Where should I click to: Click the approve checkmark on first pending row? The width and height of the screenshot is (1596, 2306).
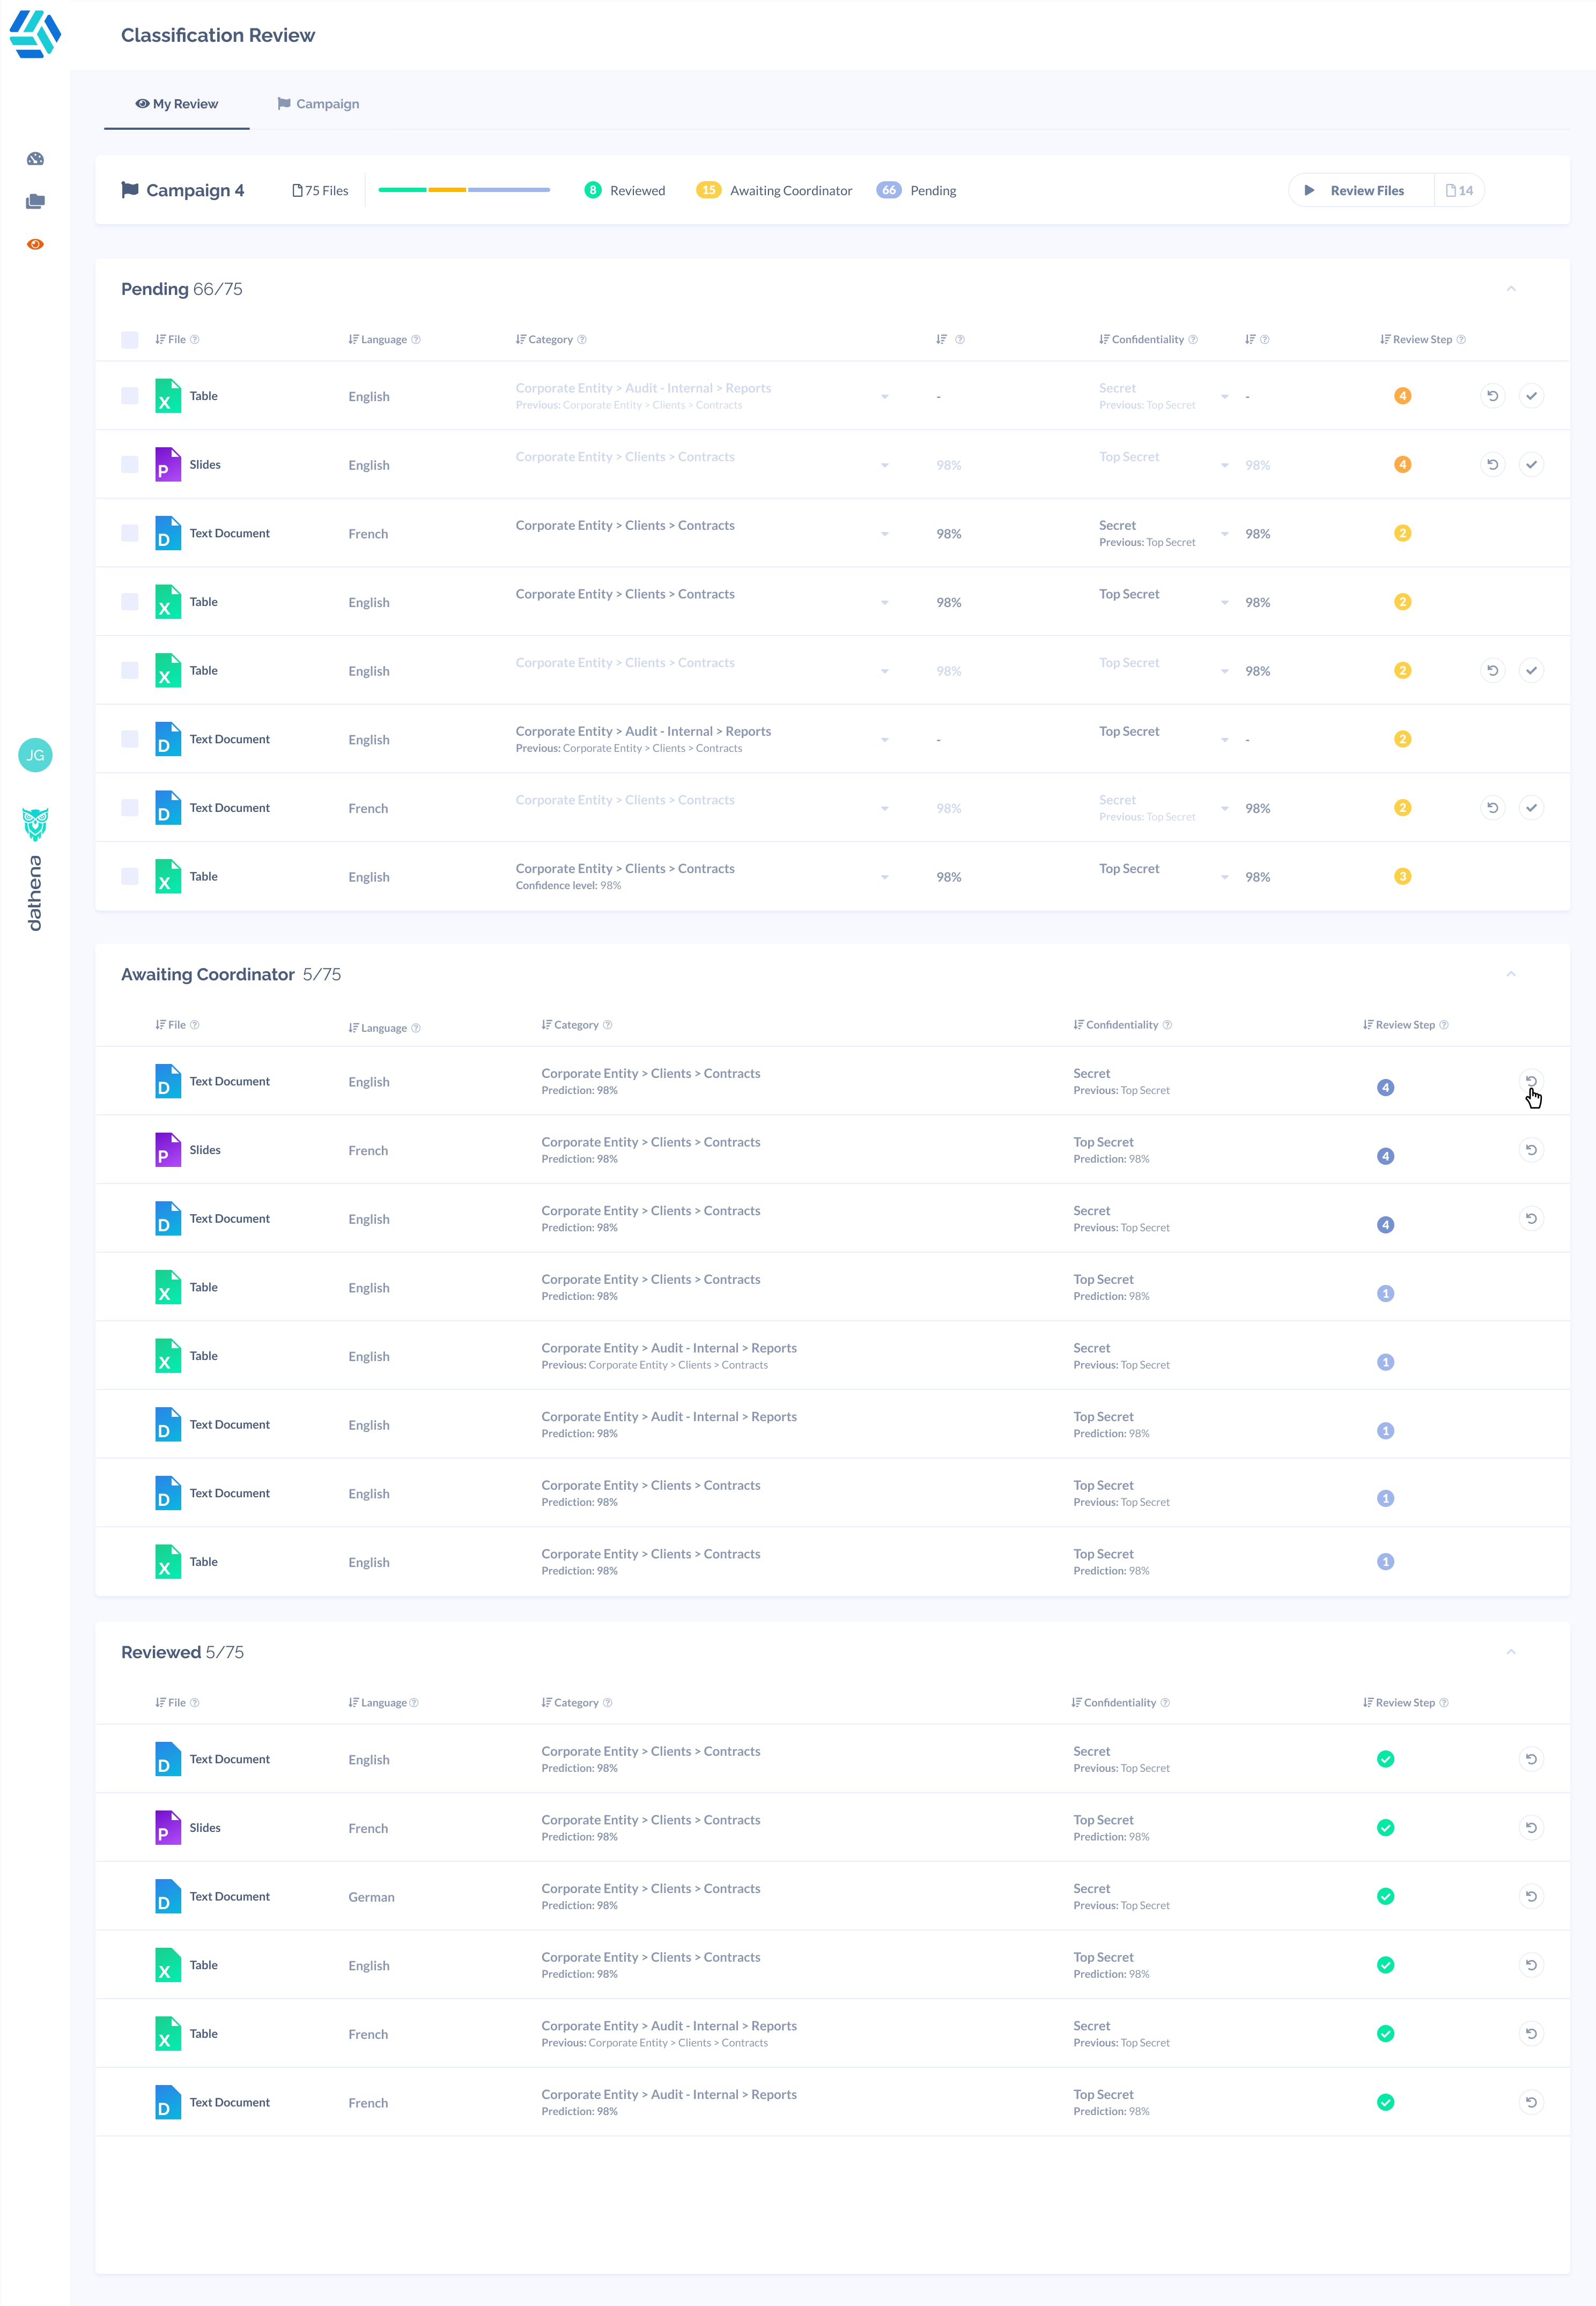pyautogui.click(x=1530, y=396)
